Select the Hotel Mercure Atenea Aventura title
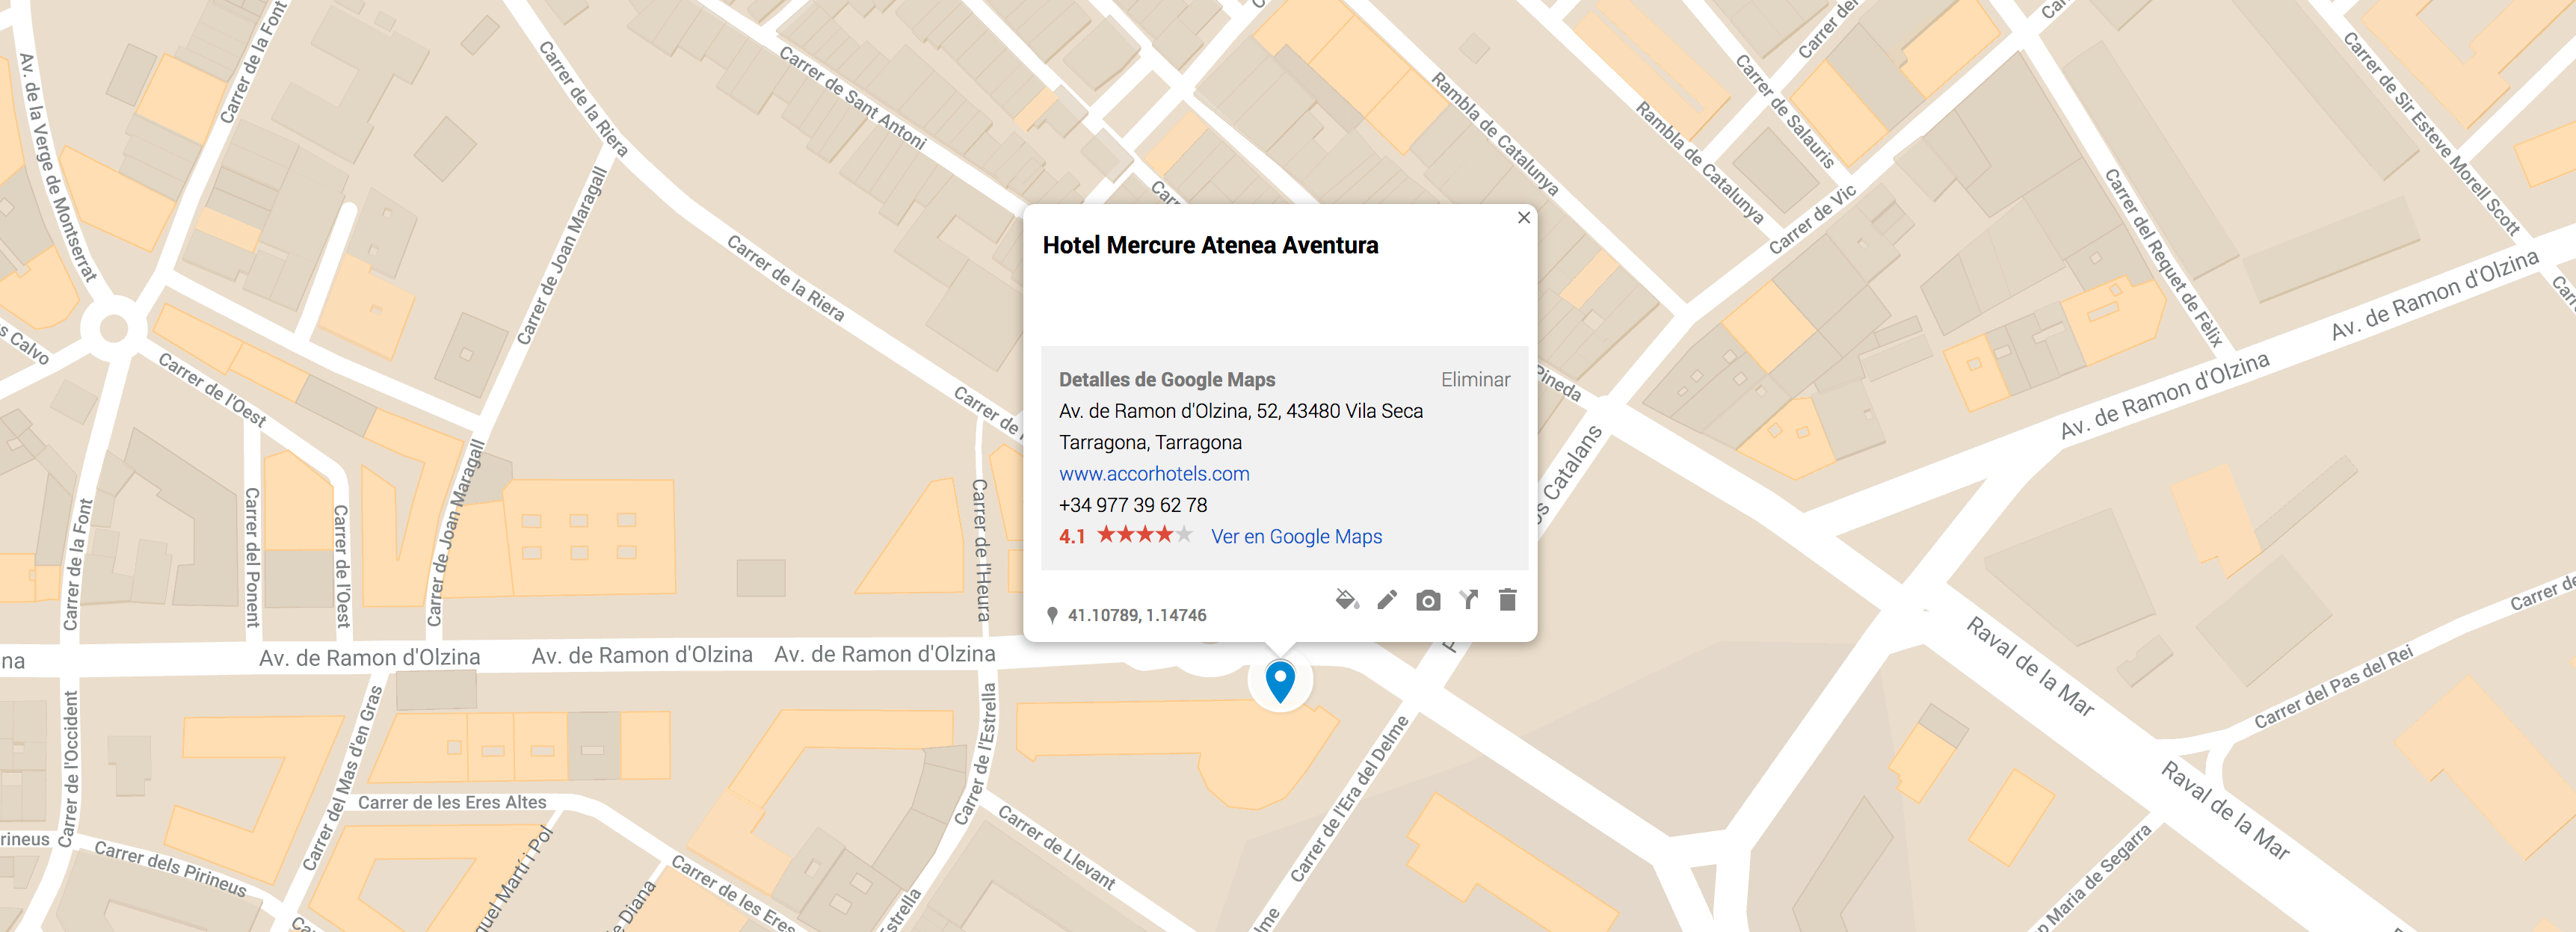This screenshot has width=2576, height=932. [x=1210, y=245]
